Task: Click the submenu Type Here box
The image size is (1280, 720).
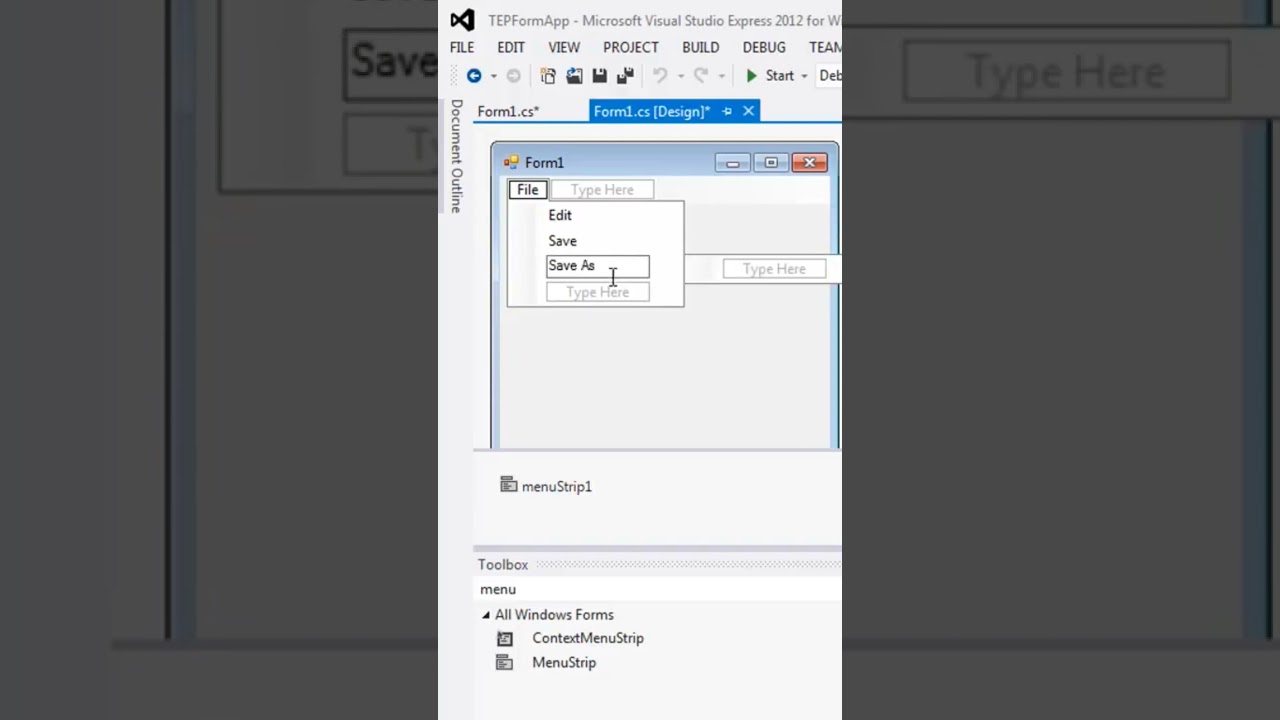Action: pos(774,269)
